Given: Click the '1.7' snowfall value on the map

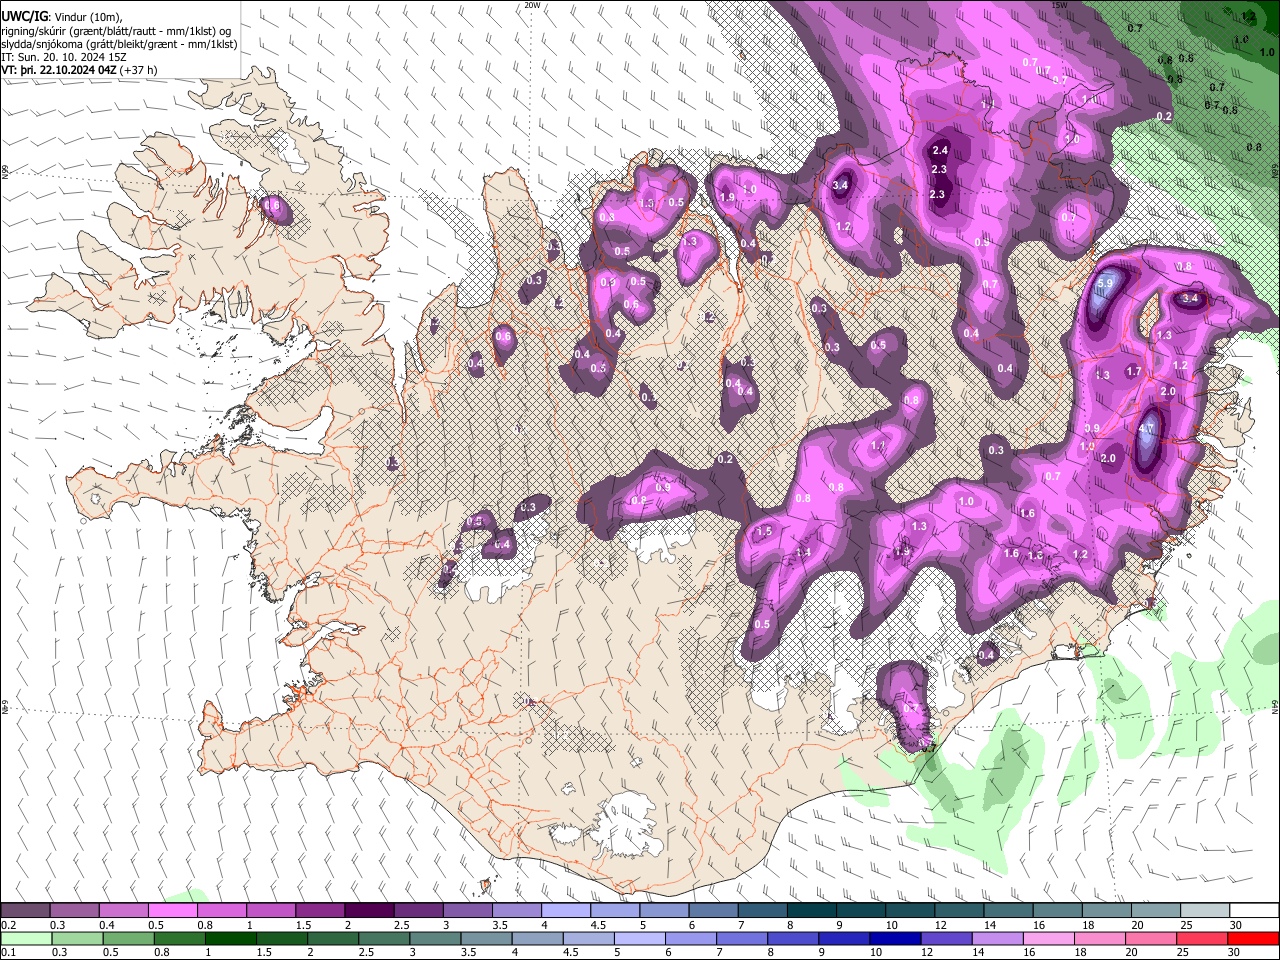Looking at the screenshot, I should coord(1133,371).
